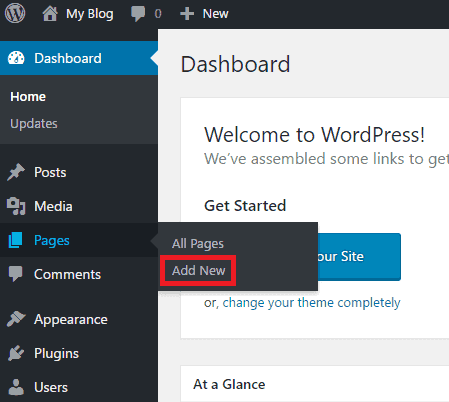The image size is (449, 402).
Task: Click the Comments speech bubble sidebar icon
Action: (16, 274)
